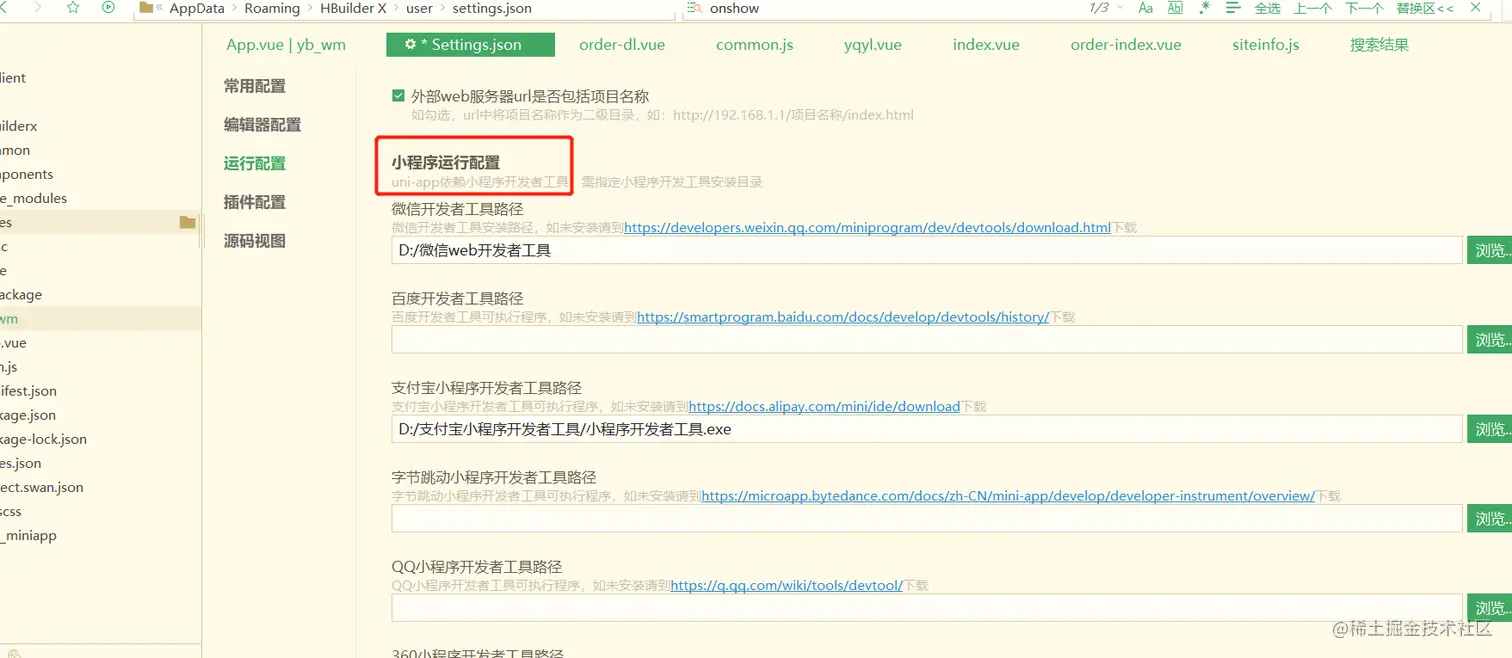Toggle regular expression search option
1512x658 pixels.
(1204, 8)
